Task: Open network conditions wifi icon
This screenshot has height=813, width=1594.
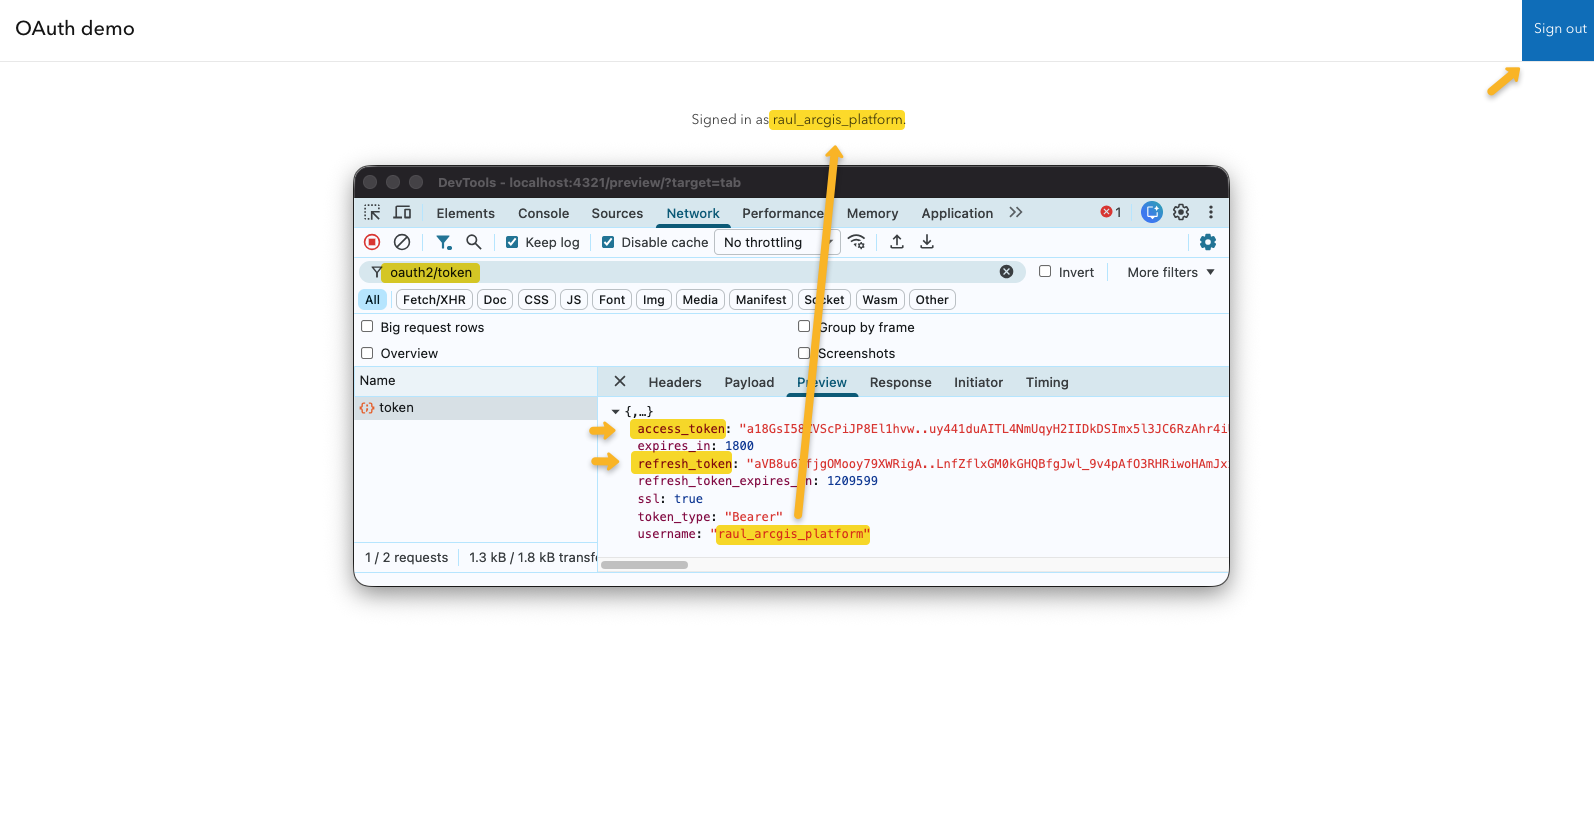Action: pyautogui.click(x=857, y=242)
